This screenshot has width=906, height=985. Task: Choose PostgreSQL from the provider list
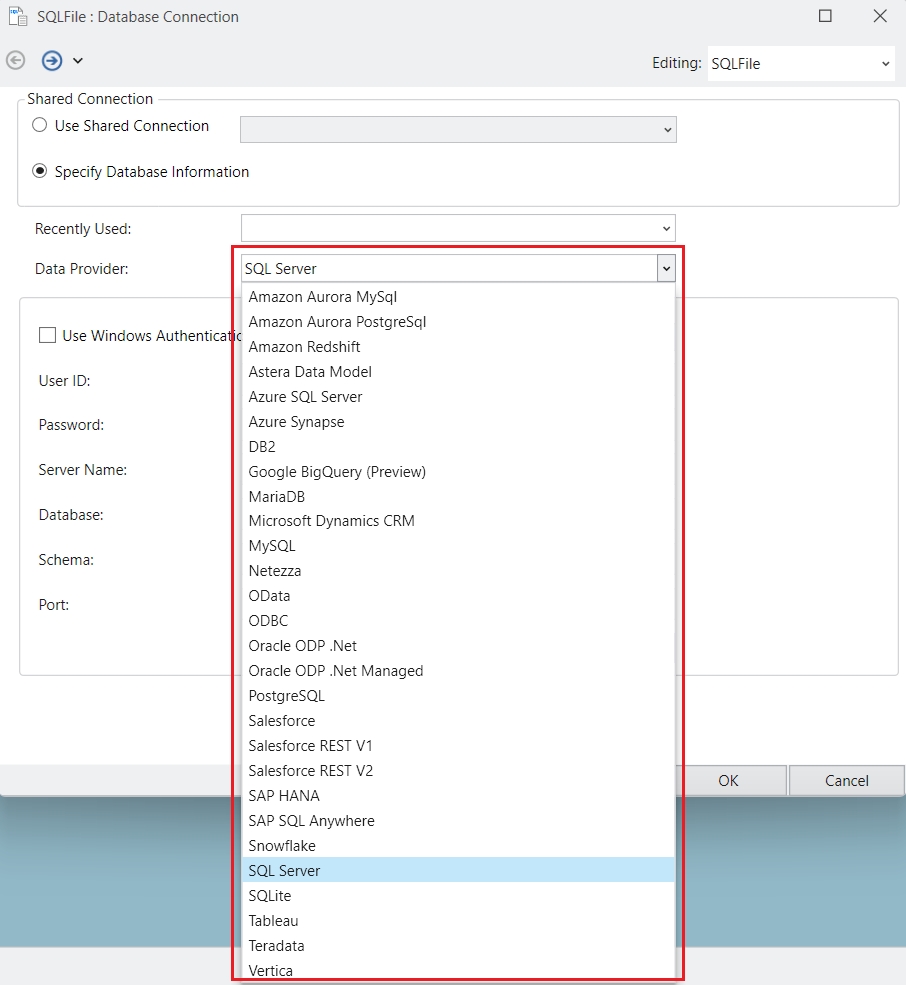point(286,696)
